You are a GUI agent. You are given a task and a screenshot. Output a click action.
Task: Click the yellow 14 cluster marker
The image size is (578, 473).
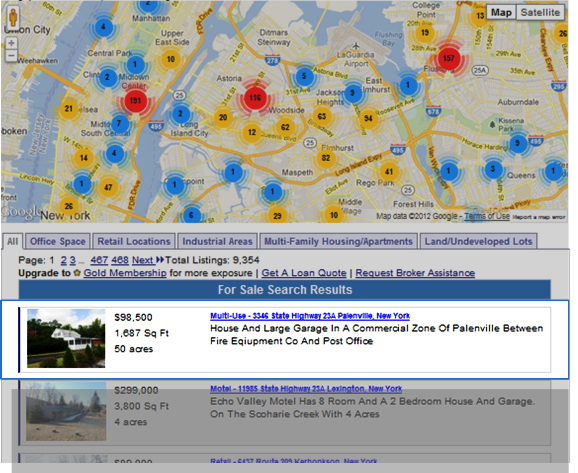point(84,158)
